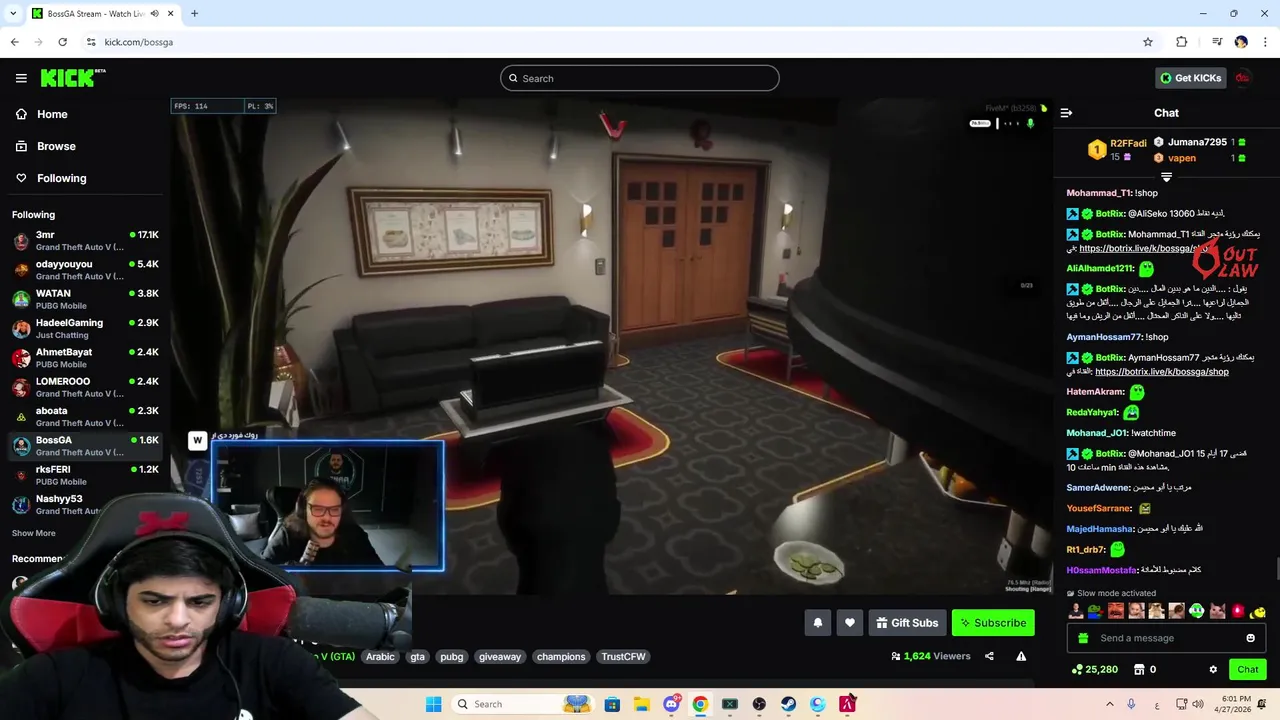Focus the Send a message field

pos(1166,638)
